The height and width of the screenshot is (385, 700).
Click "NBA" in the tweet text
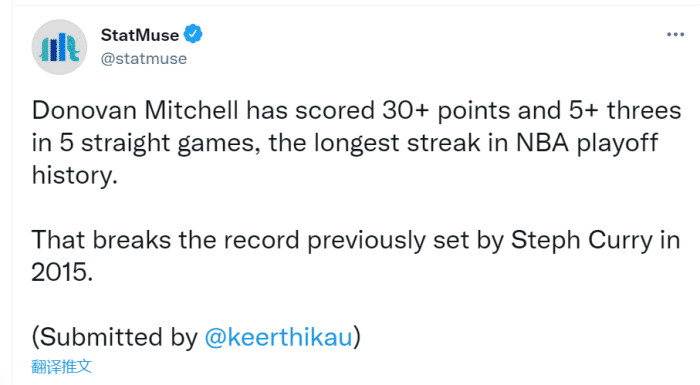(542, 143)
